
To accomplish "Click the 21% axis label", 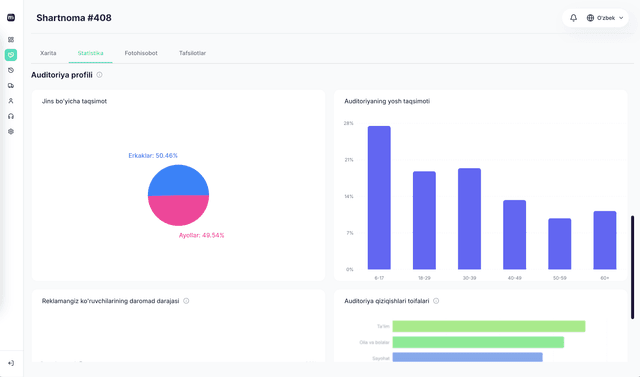I will point(349,160).
